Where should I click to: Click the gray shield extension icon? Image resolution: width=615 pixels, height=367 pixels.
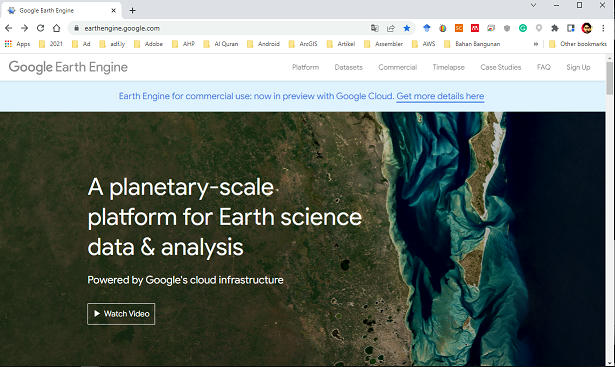(x=507, y=28)
